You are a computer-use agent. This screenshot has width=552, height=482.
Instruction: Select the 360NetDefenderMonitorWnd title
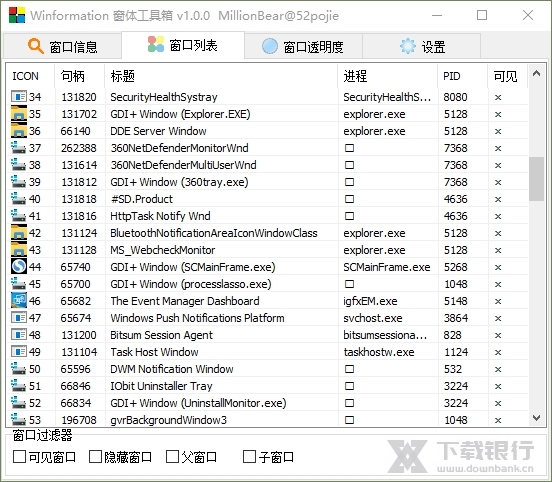[180, 148]
